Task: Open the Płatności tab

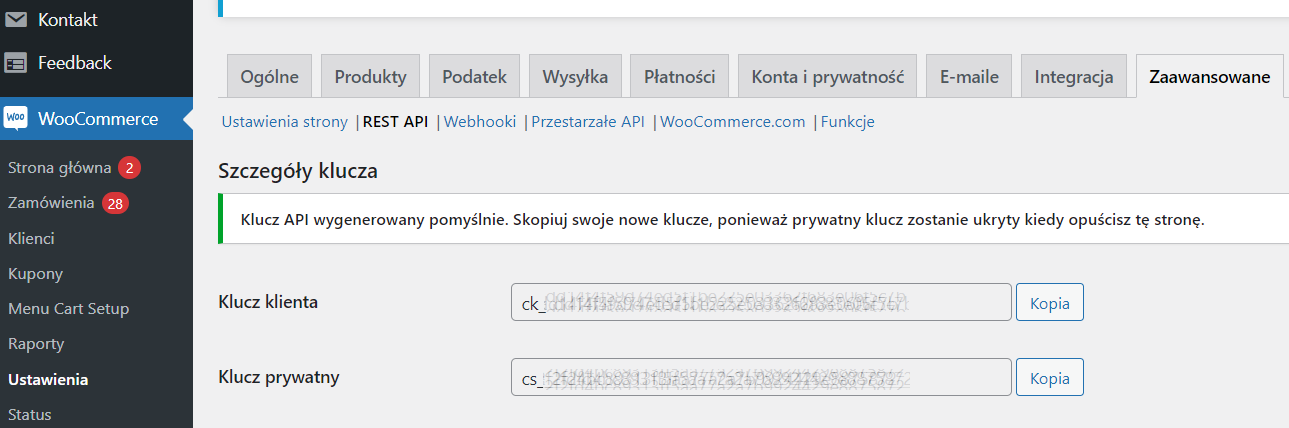Action: point(679,77)
